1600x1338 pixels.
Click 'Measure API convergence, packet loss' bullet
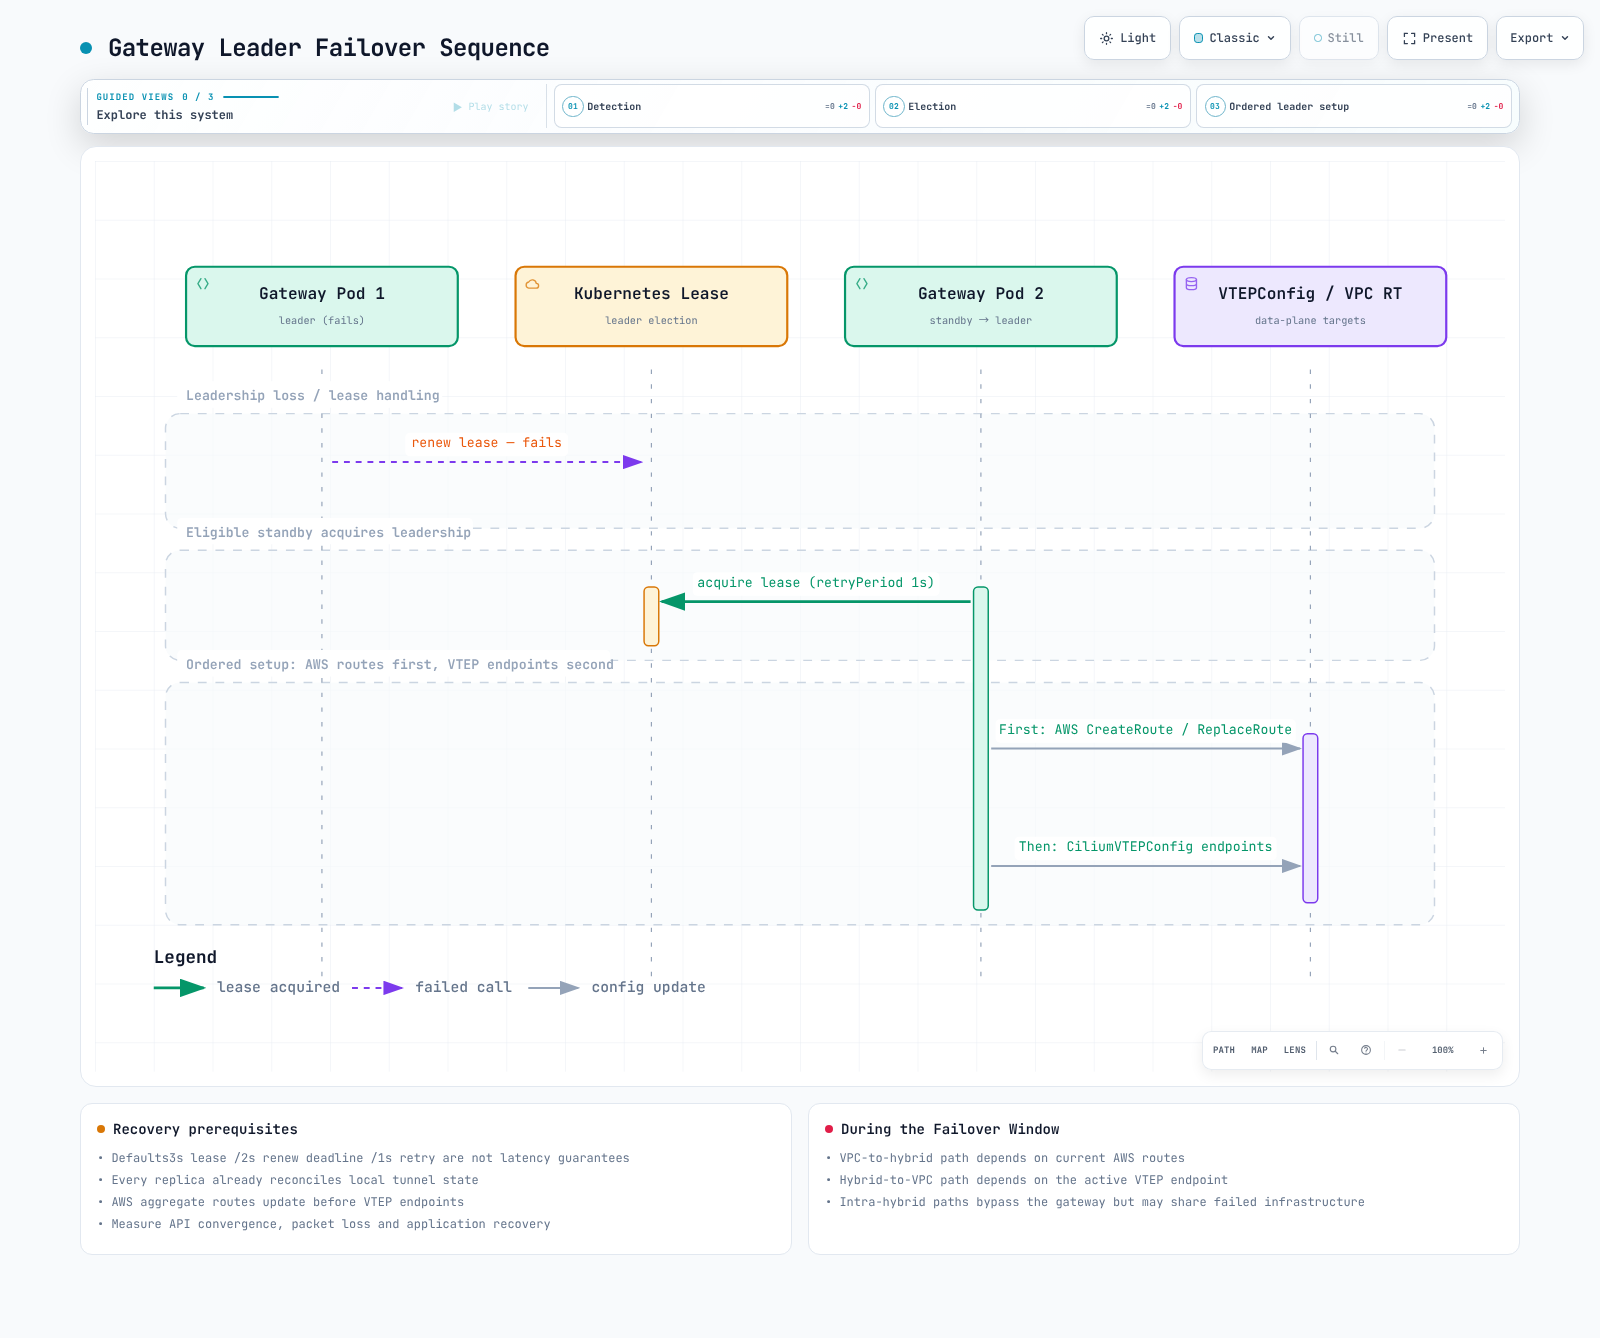[331, 1224]
